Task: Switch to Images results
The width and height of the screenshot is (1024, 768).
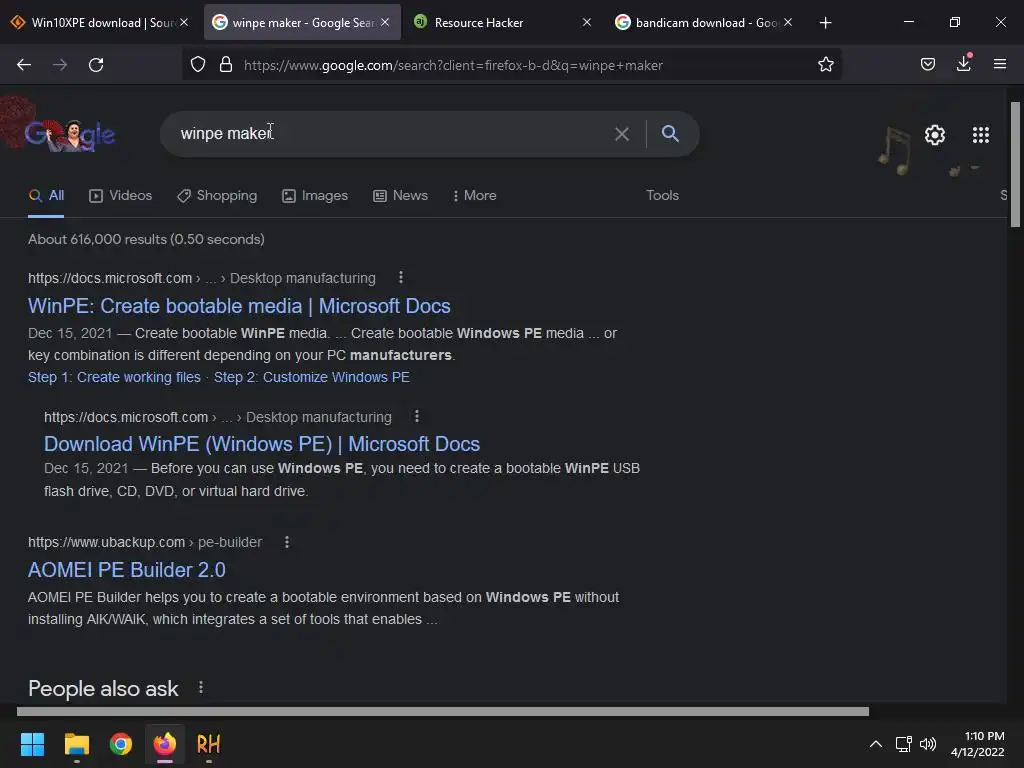Action: (315, 195)
